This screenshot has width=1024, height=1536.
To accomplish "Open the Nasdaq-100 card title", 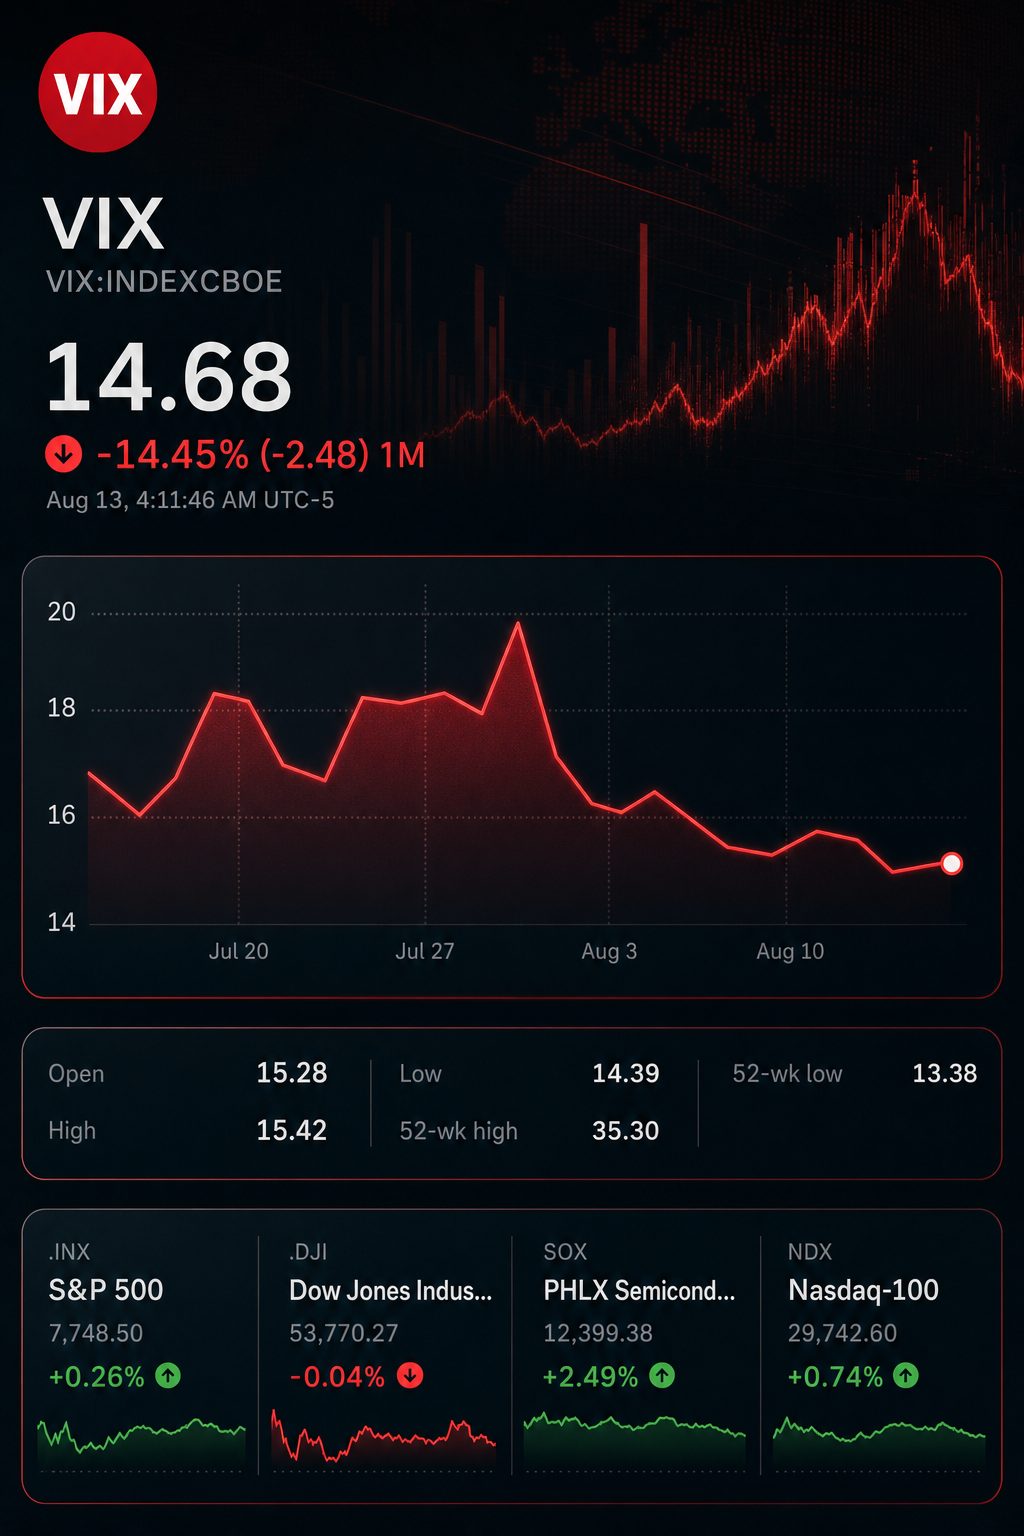I will coord(863,1290).
